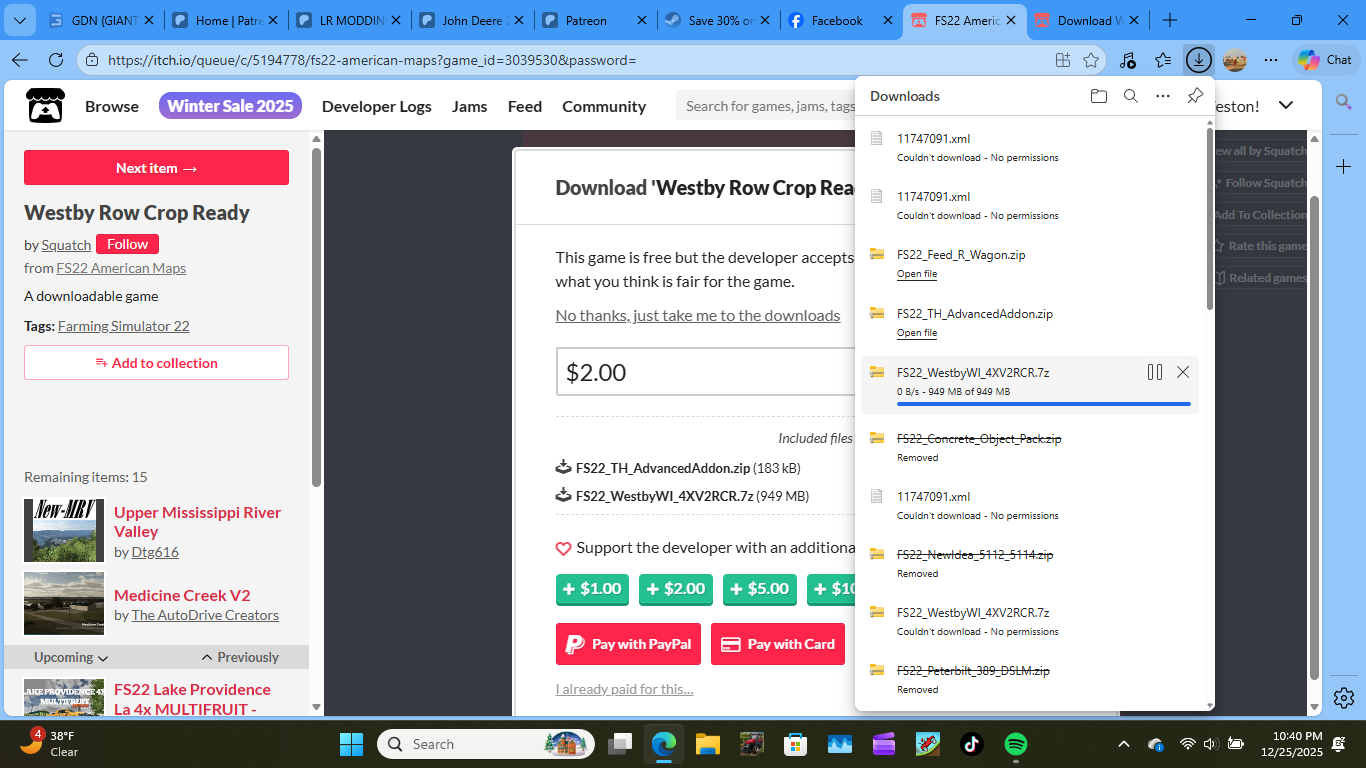Pause the FS22_WestbyWI_4XV2RCR.7z download
Viewport: 1366px width, 768px height.
(x=1155, y=372)
